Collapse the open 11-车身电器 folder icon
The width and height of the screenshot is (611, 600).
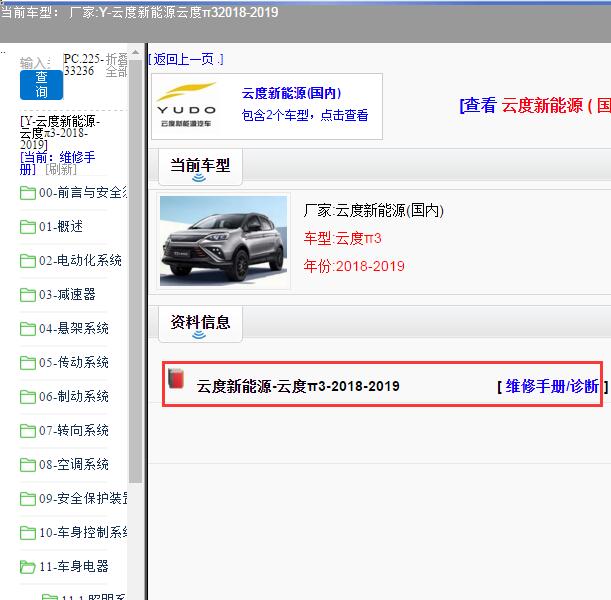(x=28, y=567)
